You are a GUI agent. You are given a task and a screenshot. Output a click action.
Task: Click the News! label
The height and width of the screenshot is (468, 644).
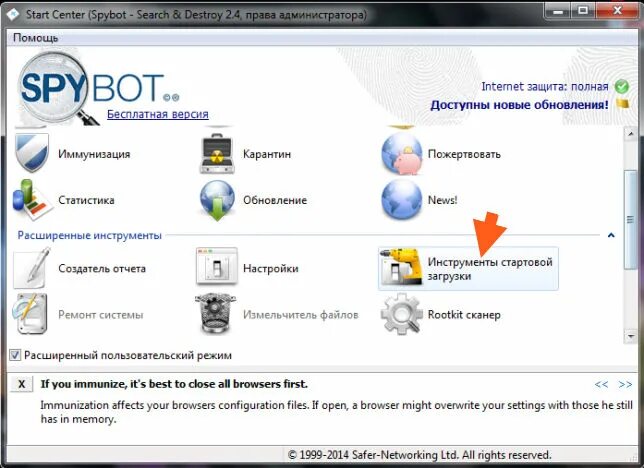[x=442, y=200]
